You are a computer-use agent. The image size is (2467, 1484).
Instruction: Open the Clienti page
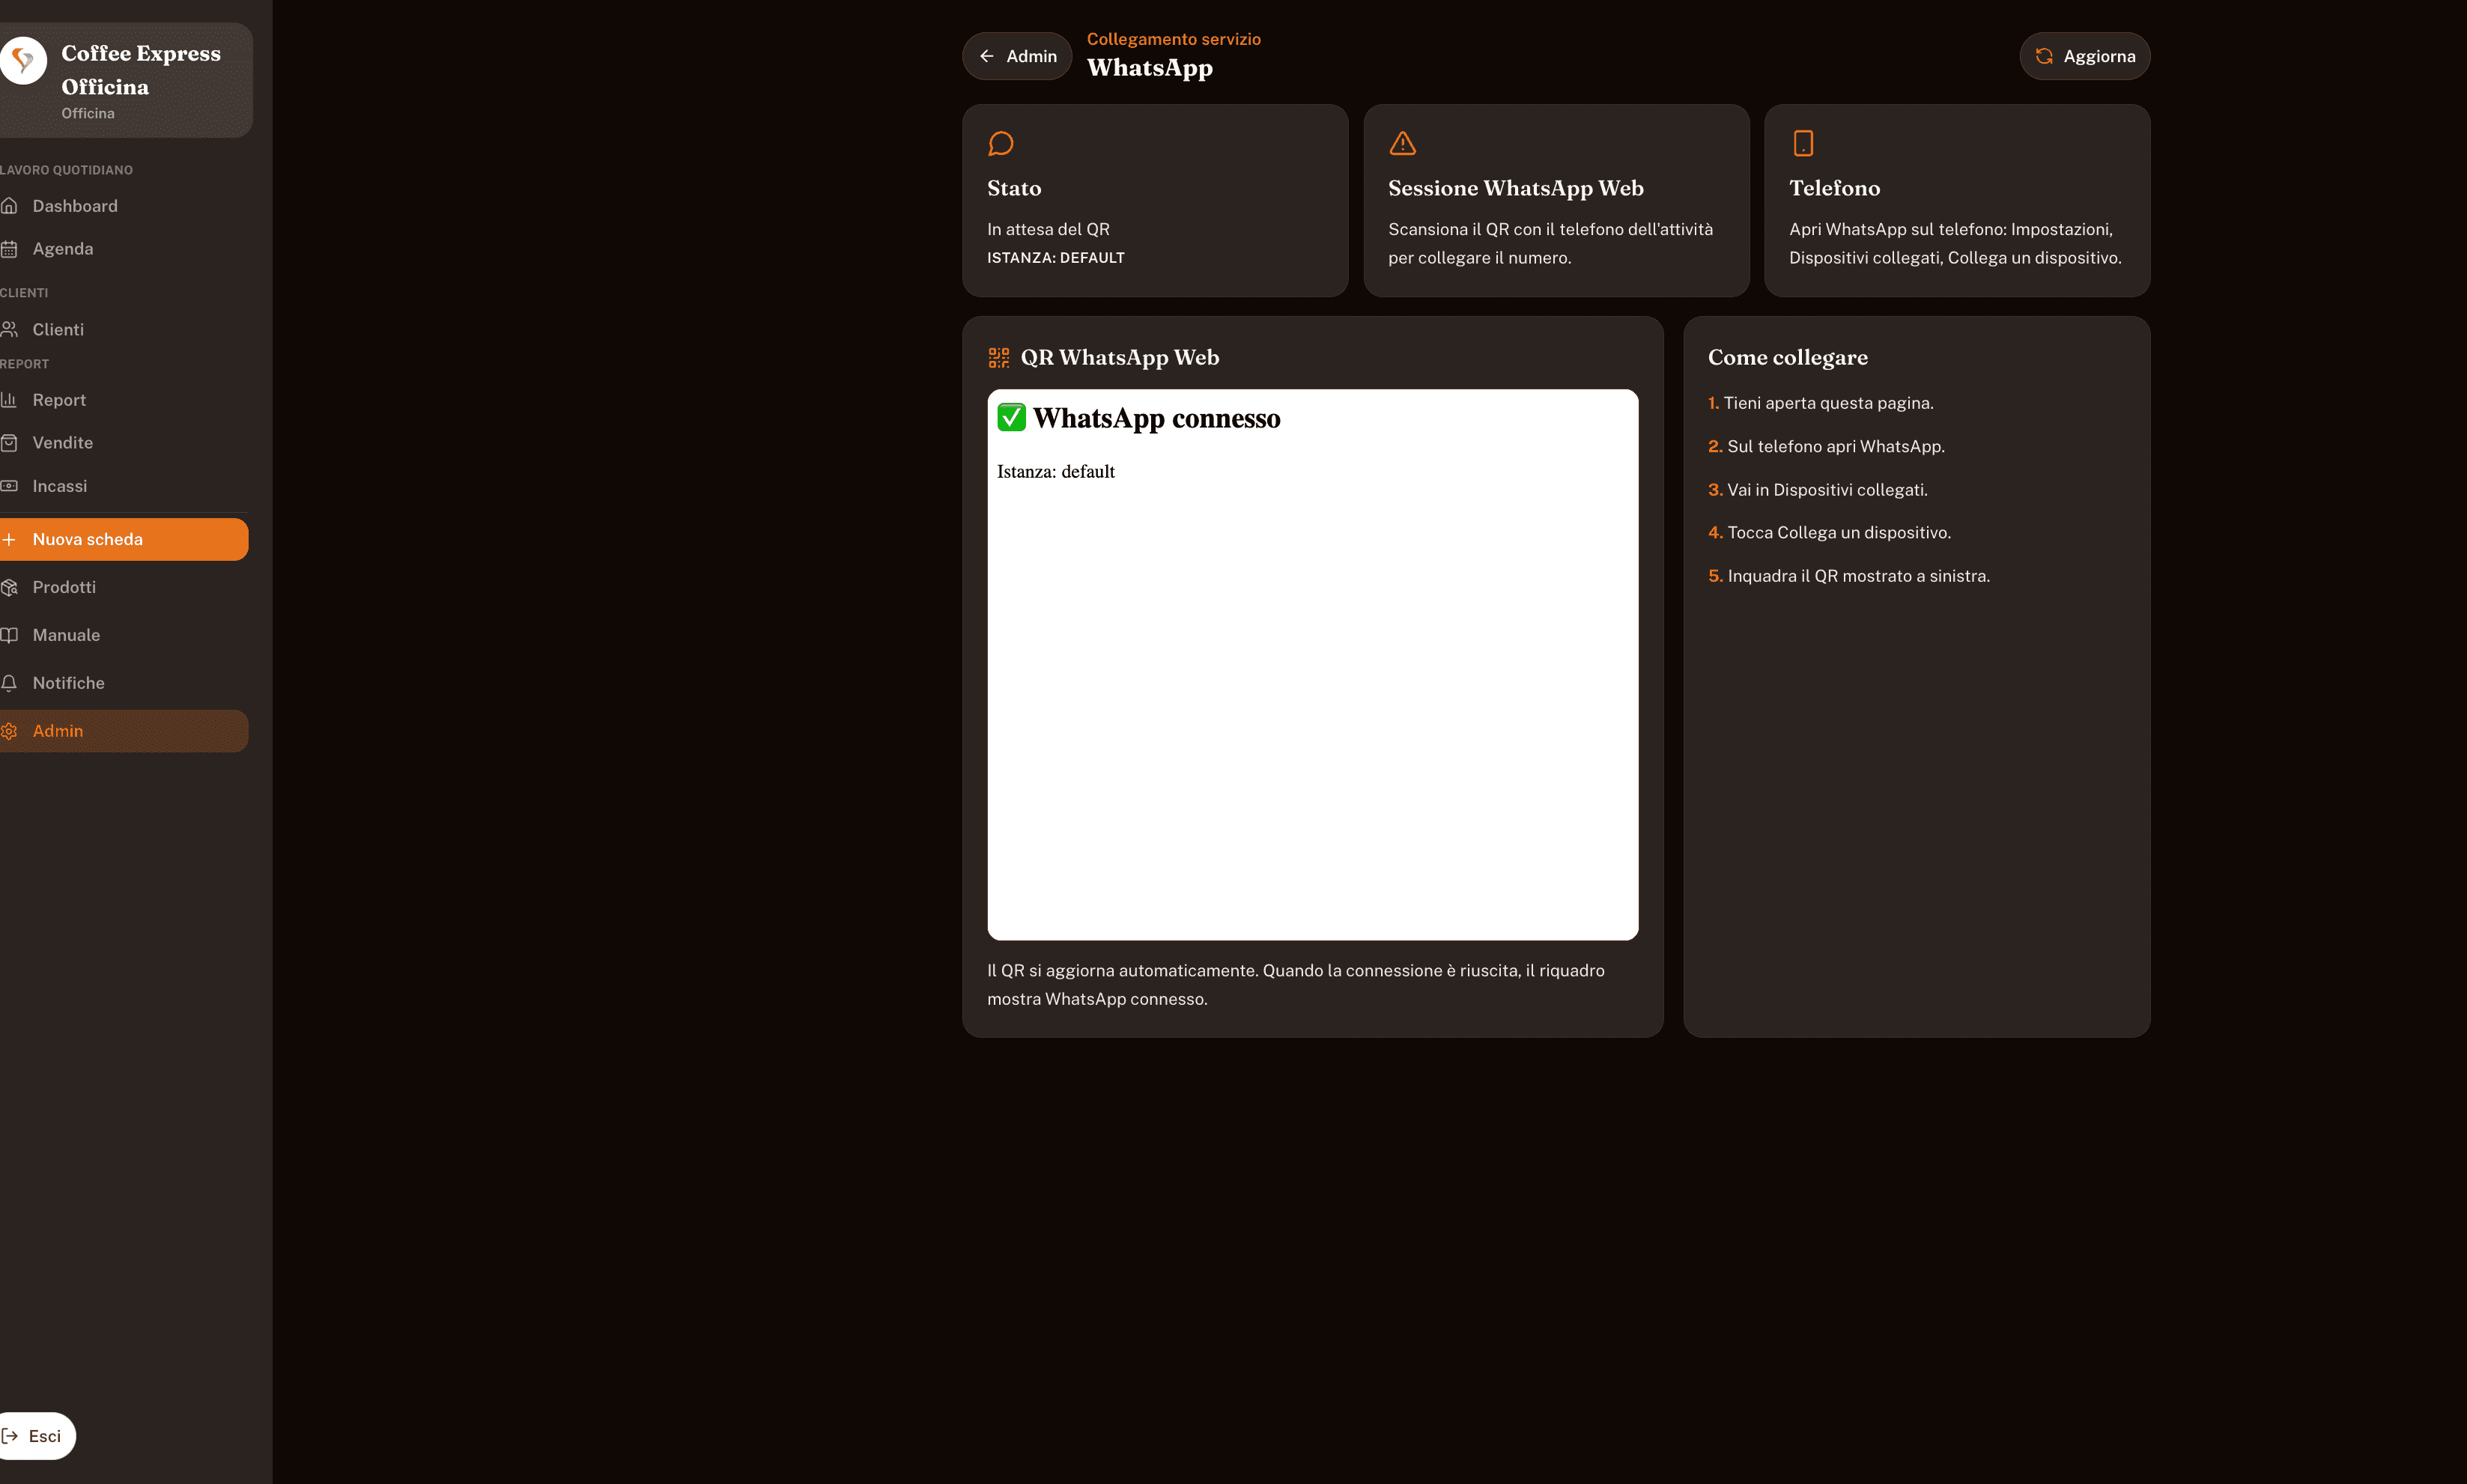pyautogui.click(x=124, y=329)
